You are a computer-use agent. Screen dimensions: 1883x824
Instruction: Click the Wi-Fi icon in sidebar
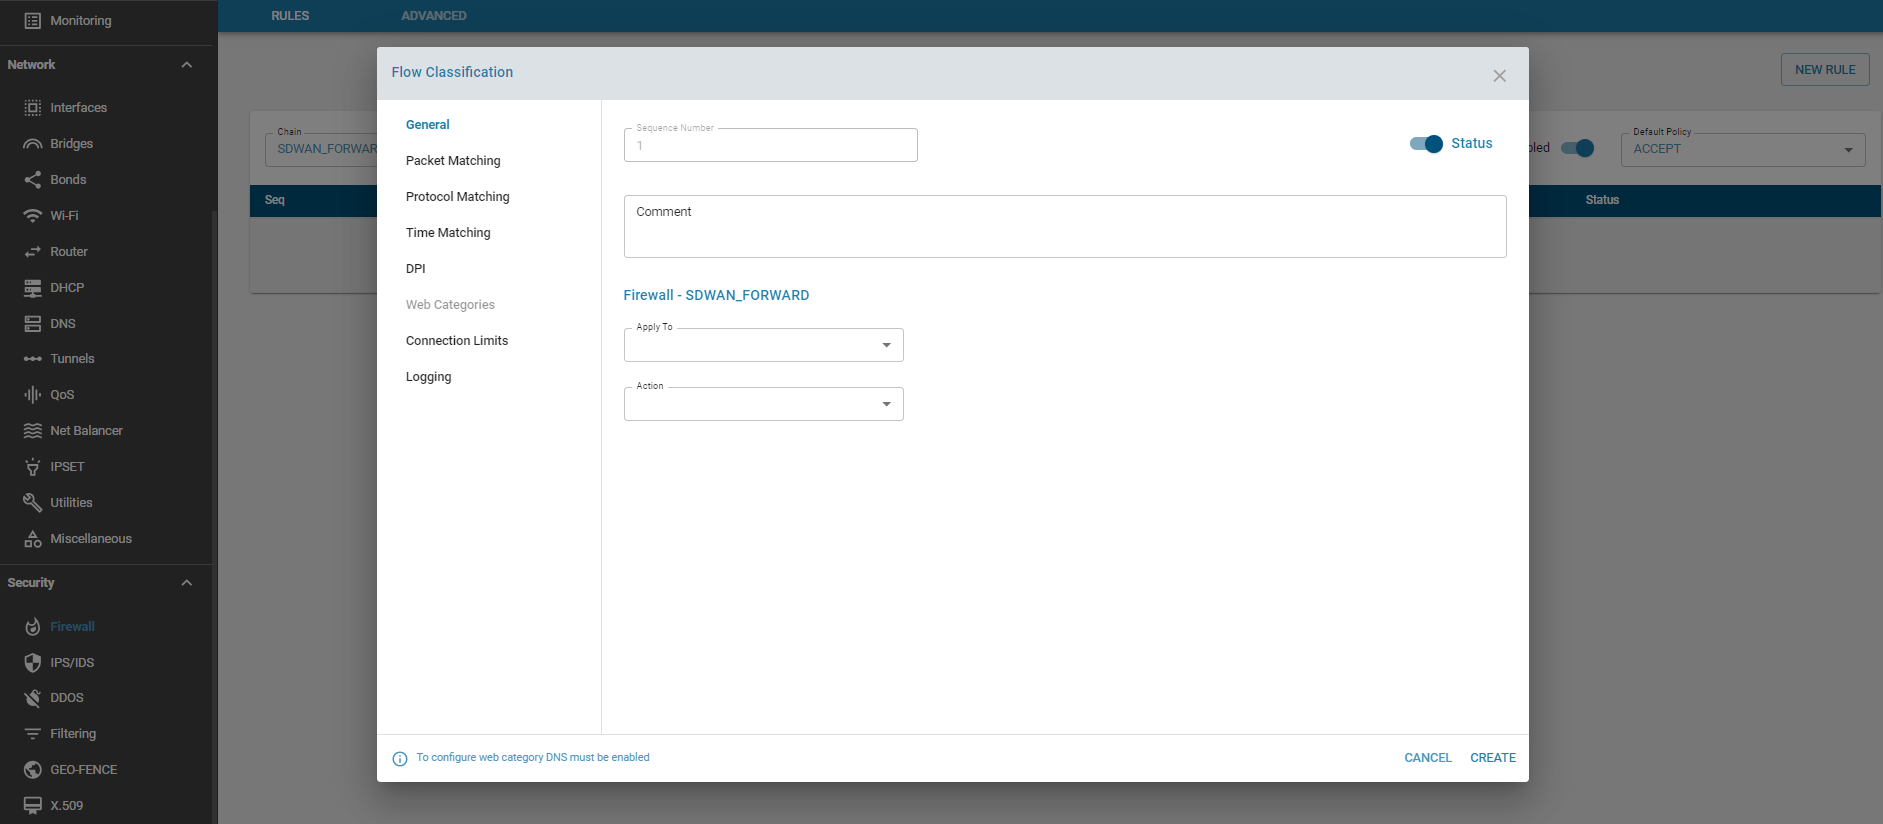pos(33,216)
